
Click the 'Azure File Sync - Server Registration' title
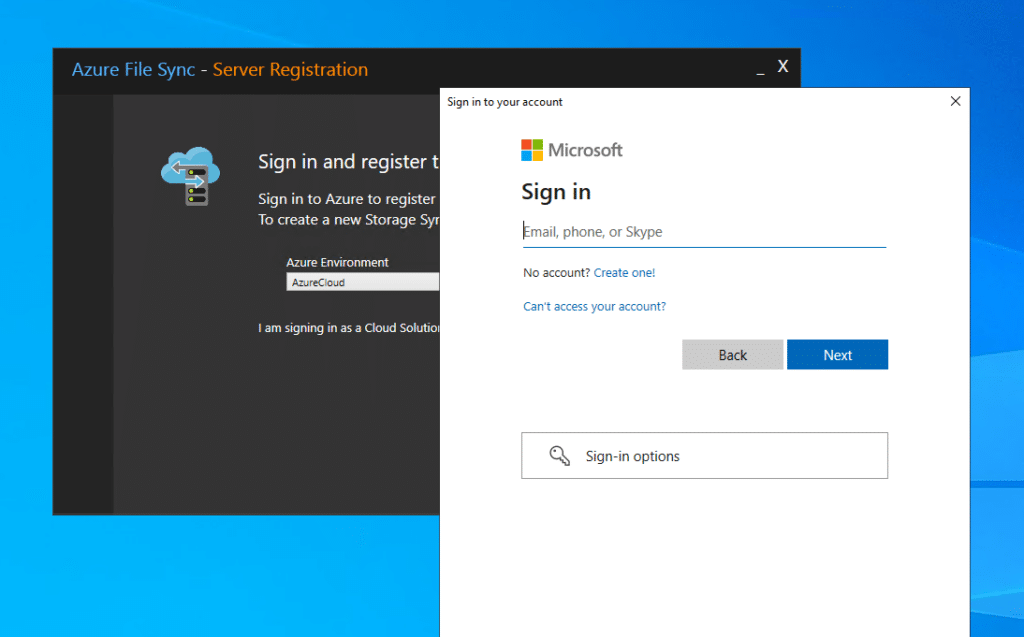click(x=220, y=70)
